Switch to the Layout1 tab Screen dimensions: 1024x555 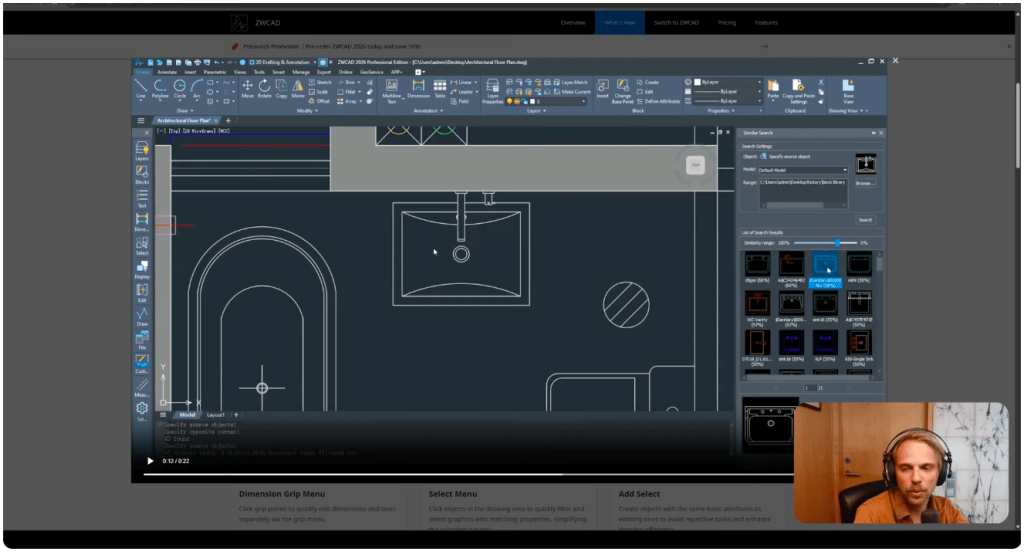pyautogui.click(x=215, y=414)
